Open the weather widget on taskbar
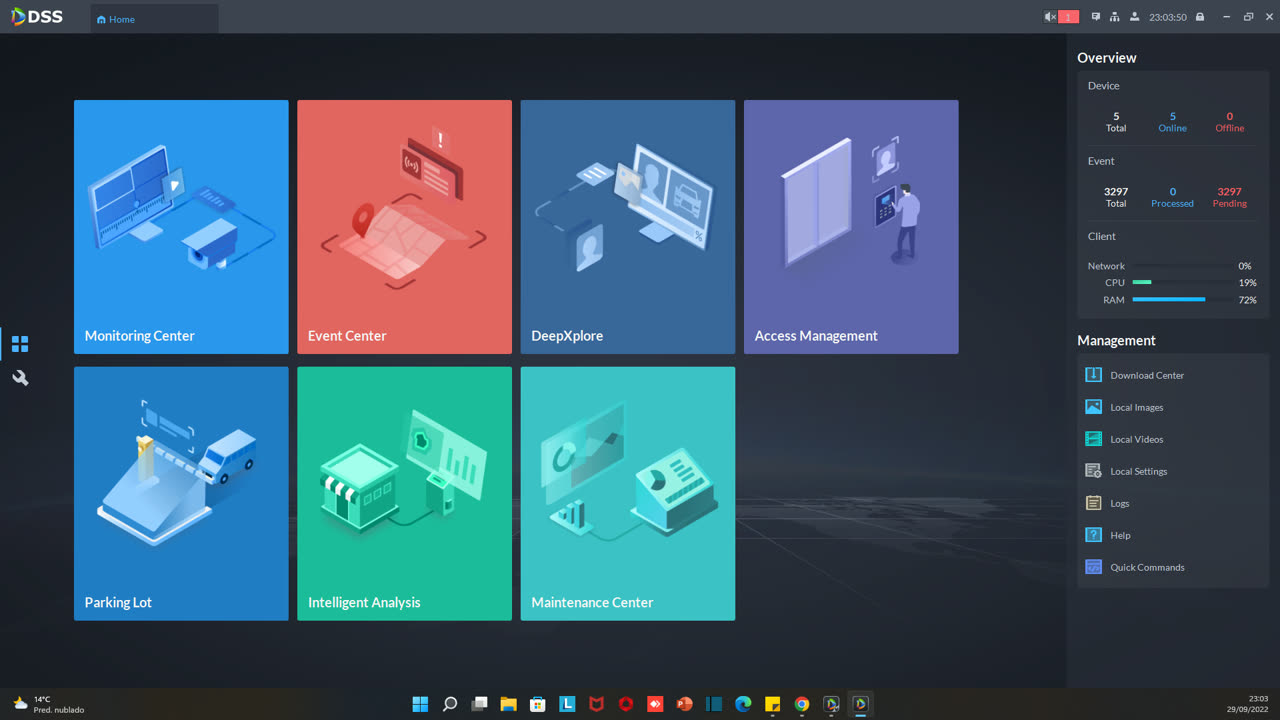This screenshot has height=720, width=1280. click(x=48, y=704)
